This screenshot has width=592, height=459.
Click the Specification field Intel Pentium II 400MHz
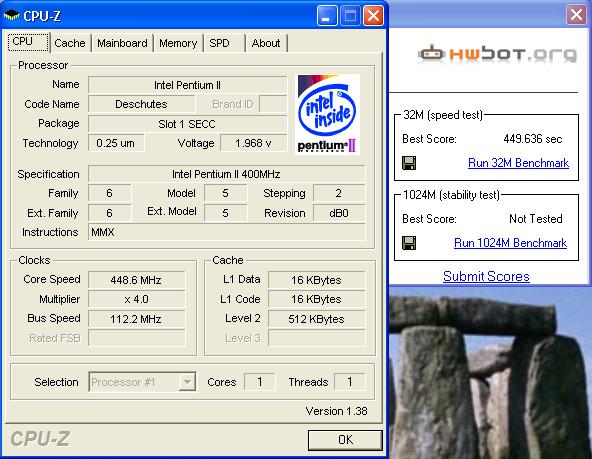(x=226, y=174)
